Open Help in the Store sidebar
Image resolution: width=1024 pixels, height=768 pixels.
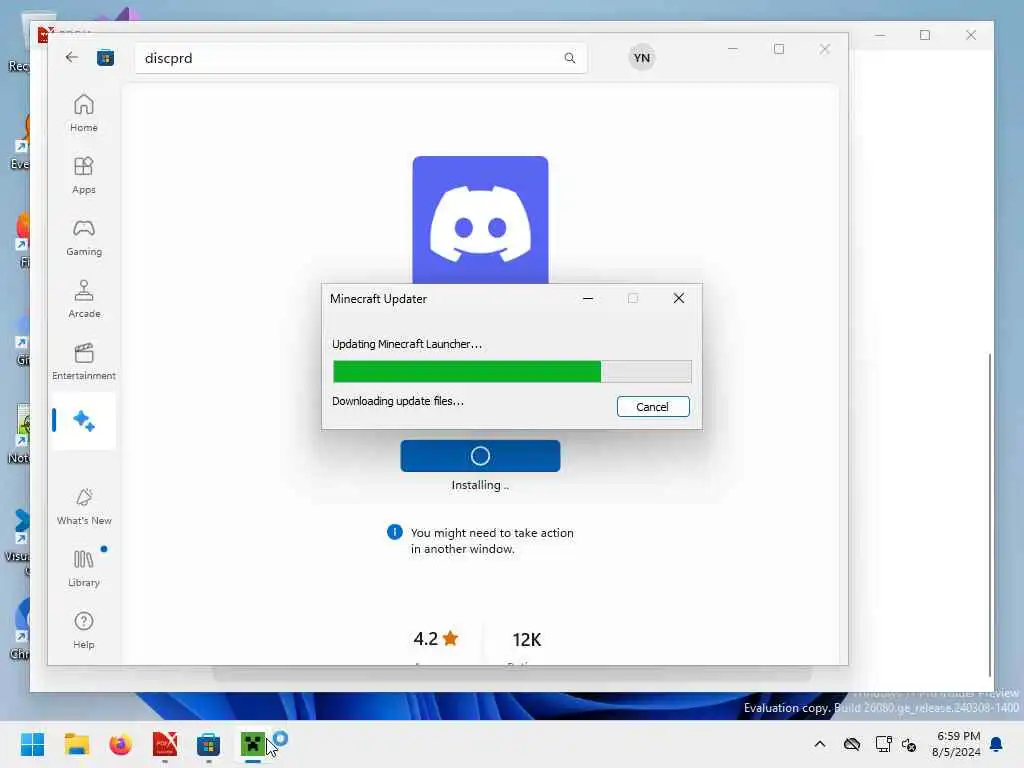point(84,630)
